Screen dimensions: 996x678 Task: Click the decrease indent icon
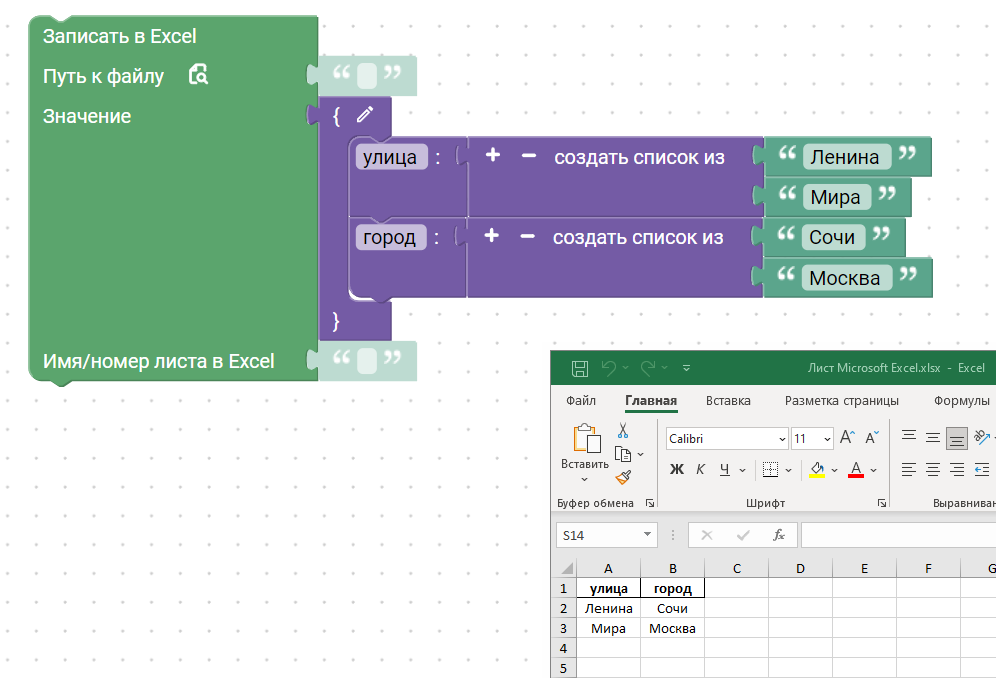[982, 470]
